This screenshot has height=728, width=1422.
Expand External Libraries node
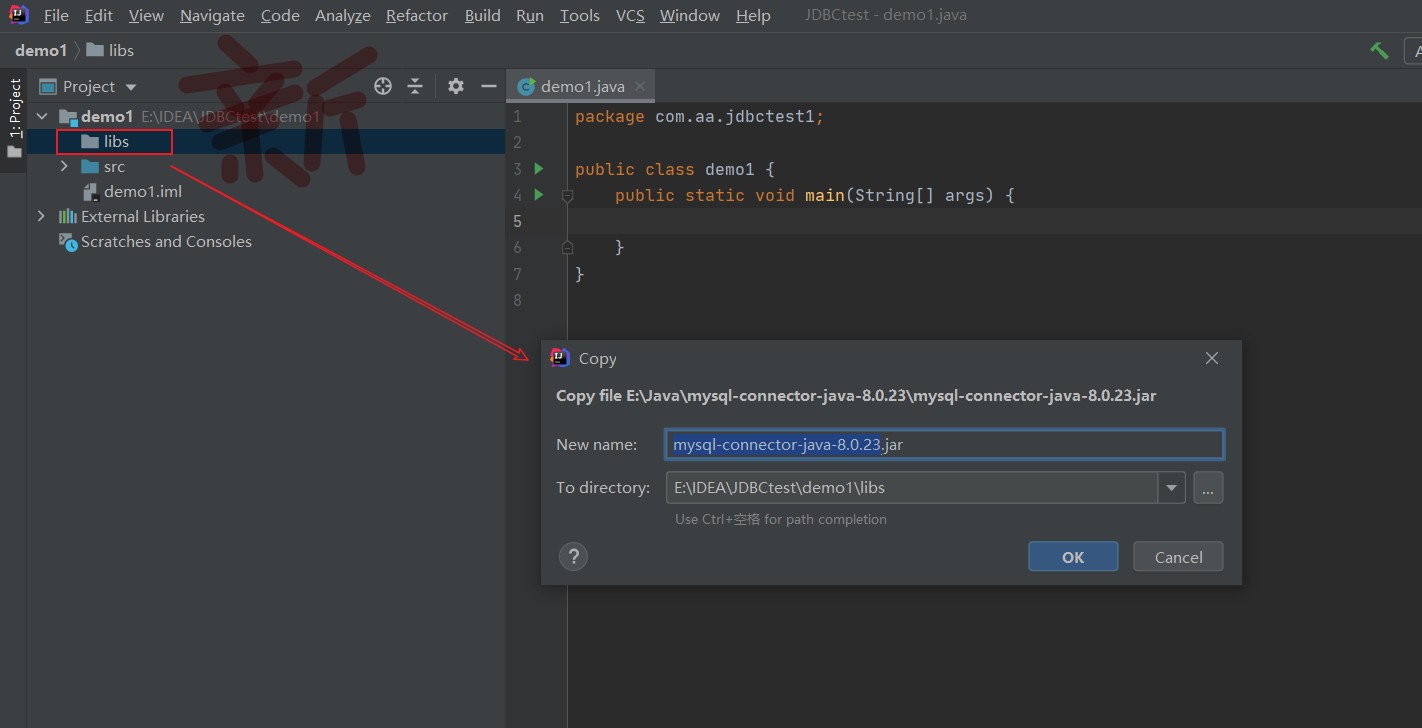41,216
